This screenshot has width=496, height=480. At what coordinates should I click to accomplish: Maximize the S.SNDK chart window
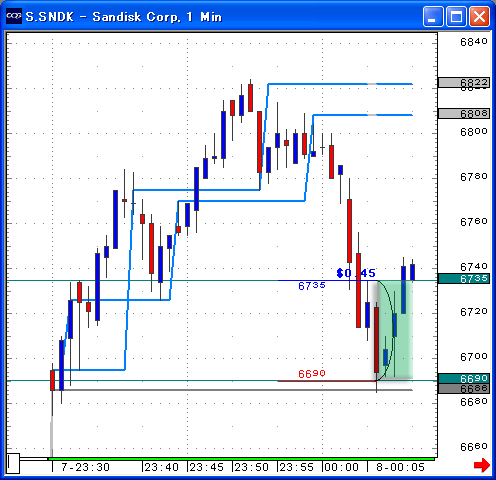[x=456, y=16]
